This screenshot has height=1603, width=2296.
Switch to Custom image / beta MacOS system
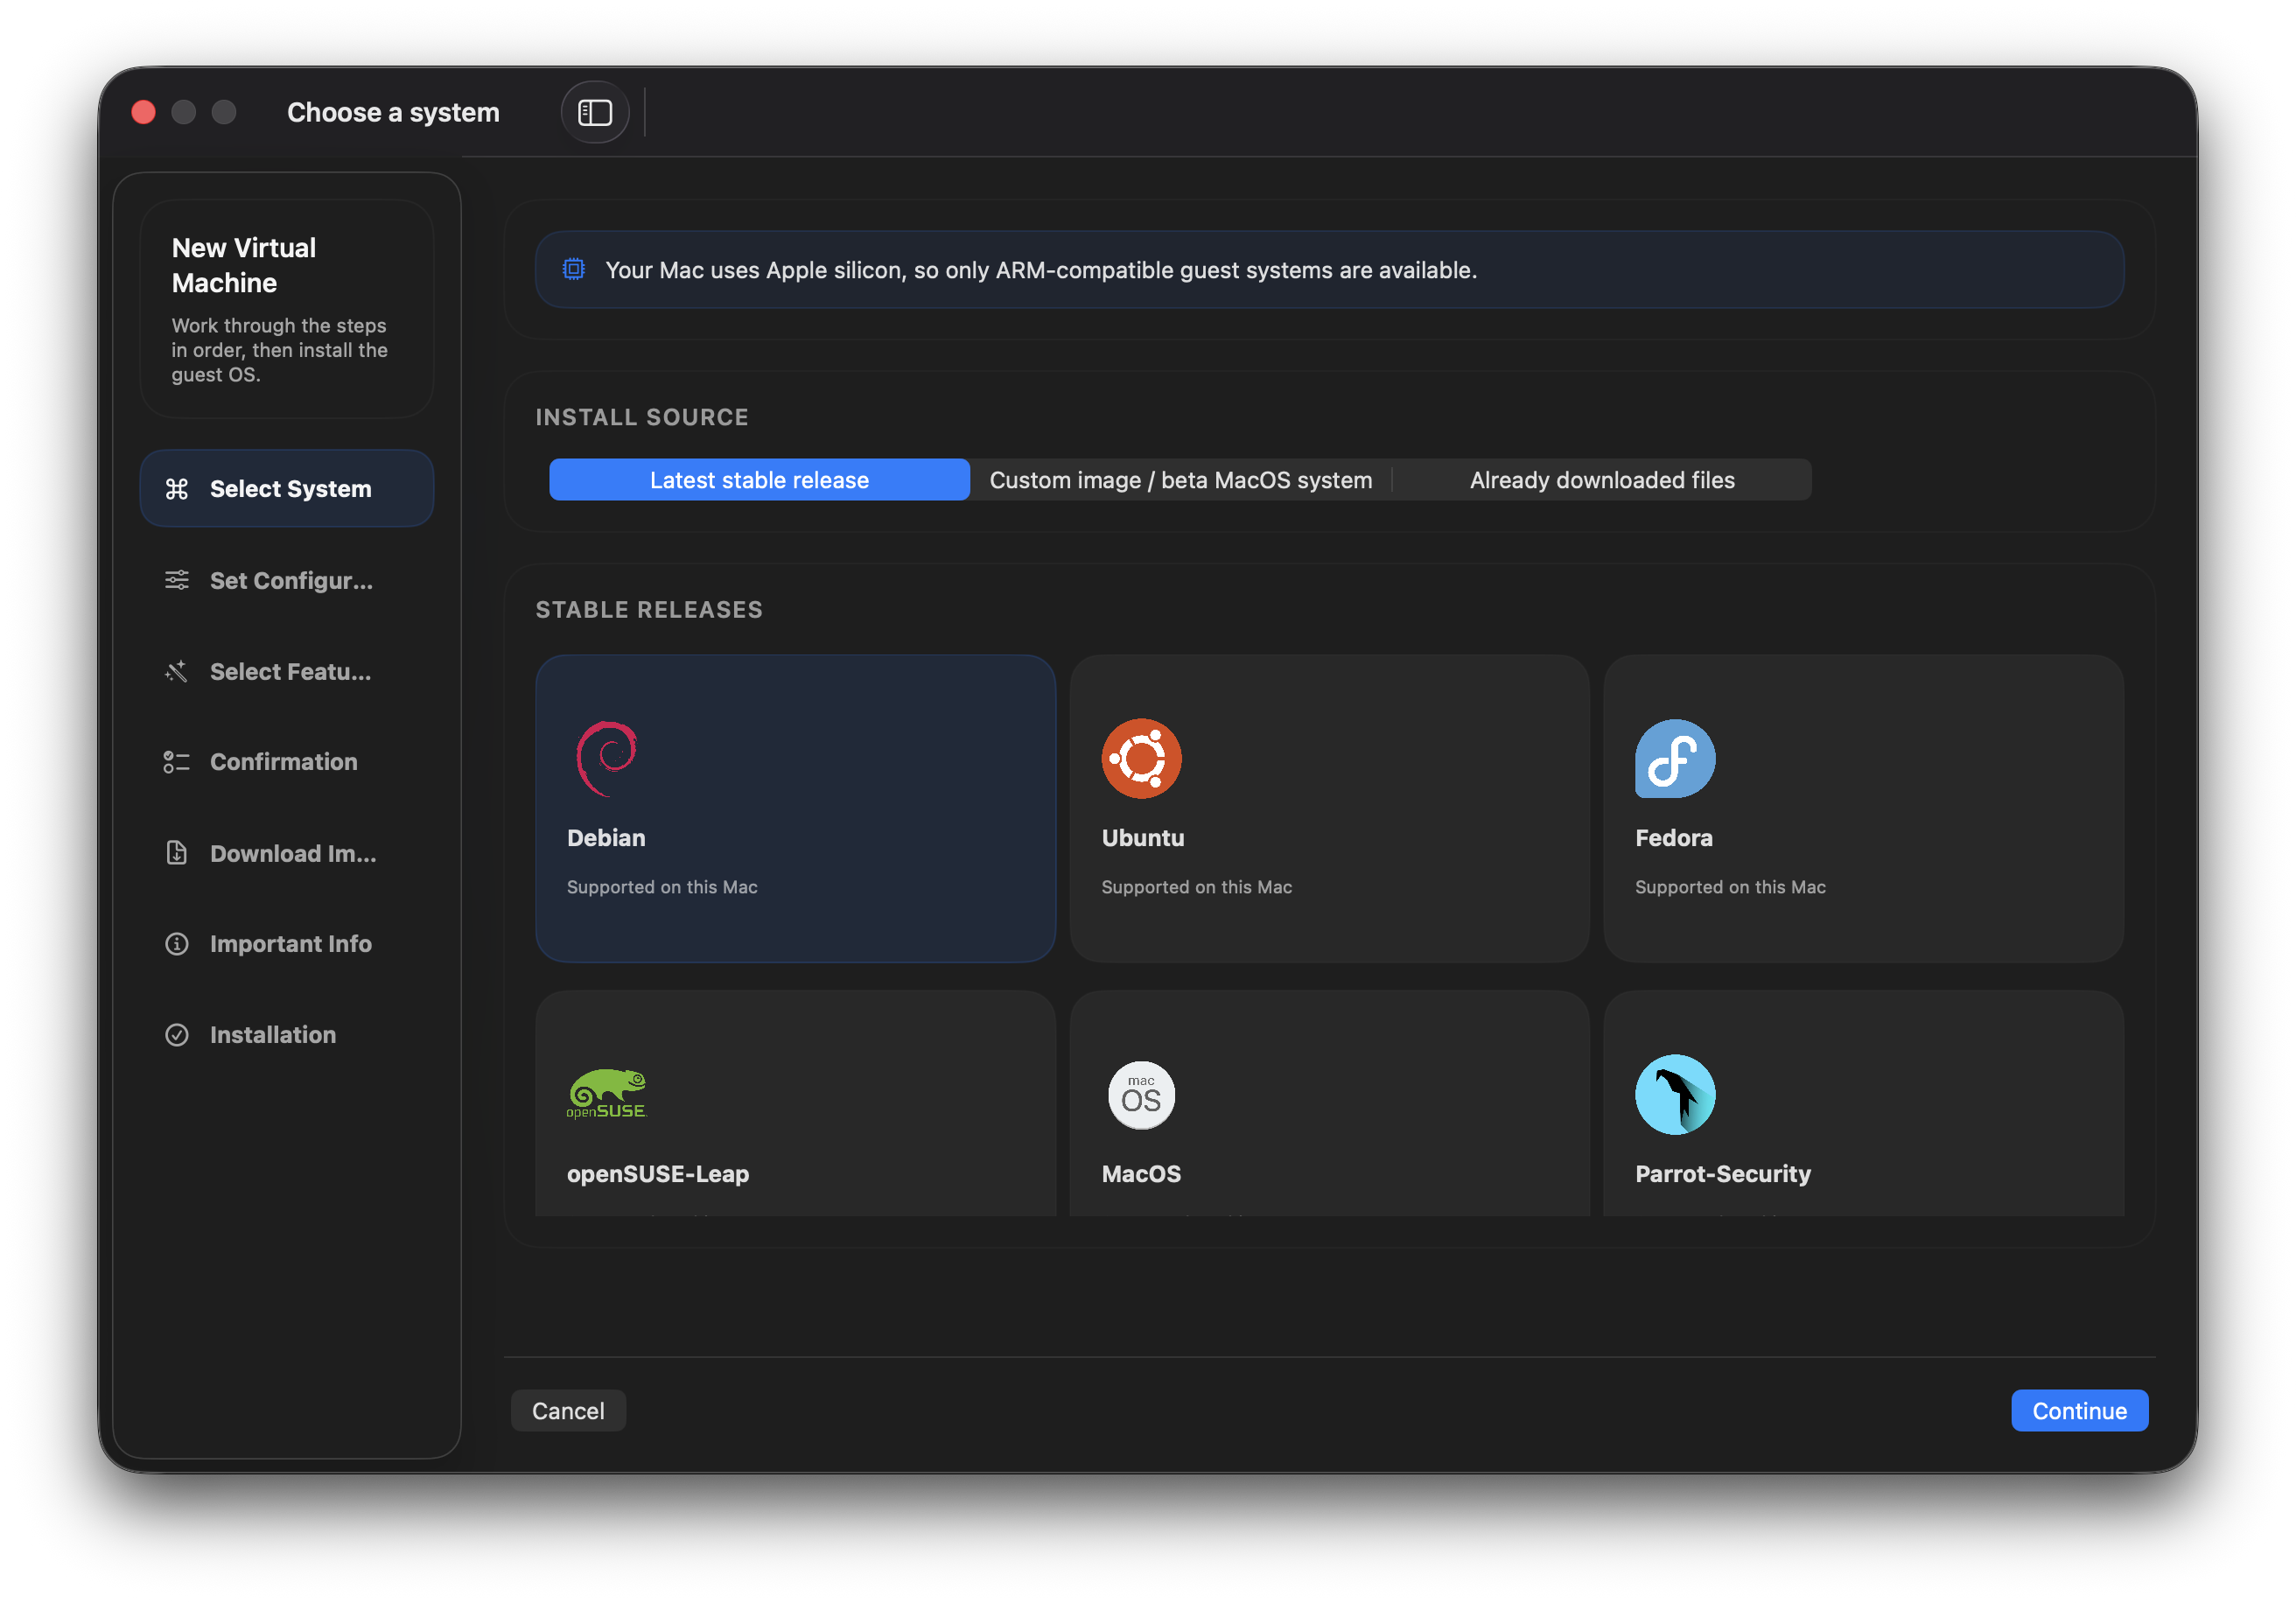tap(1181, 480)
